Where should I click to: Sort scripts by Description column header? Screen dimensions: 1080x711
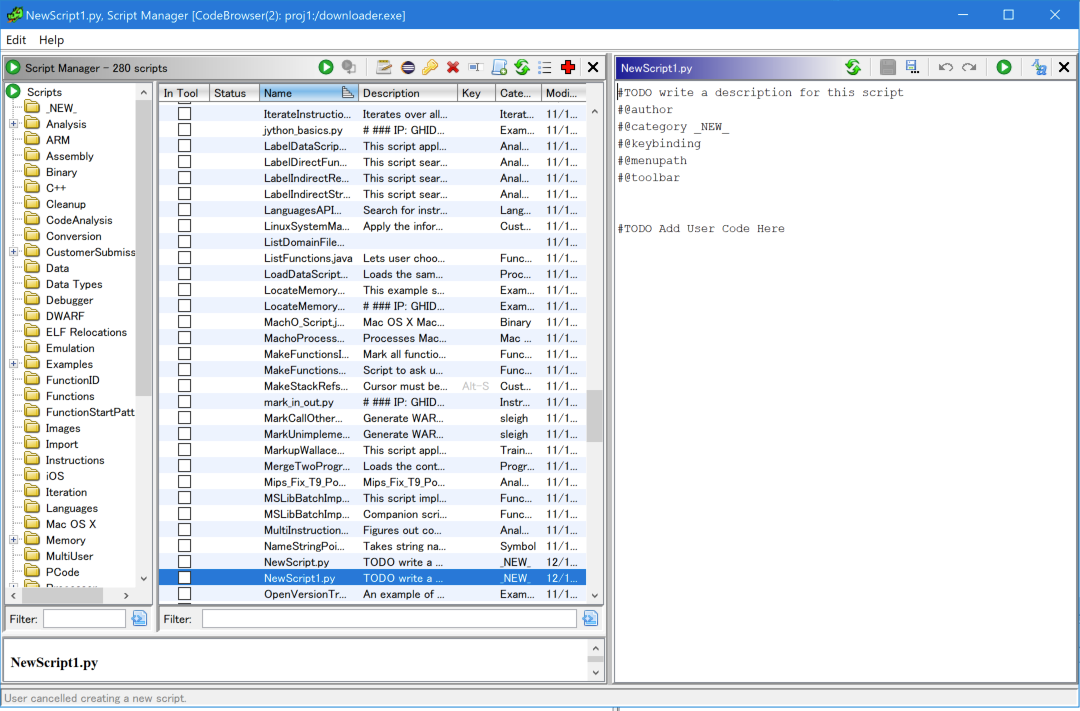coord(407,93)
